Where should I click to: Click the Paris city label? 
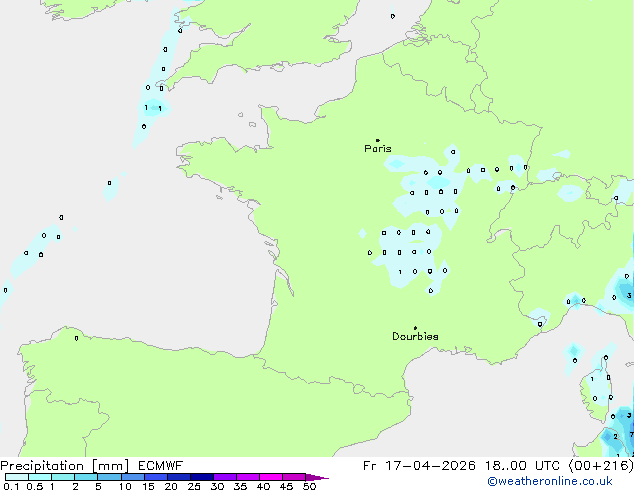[378, 149]
